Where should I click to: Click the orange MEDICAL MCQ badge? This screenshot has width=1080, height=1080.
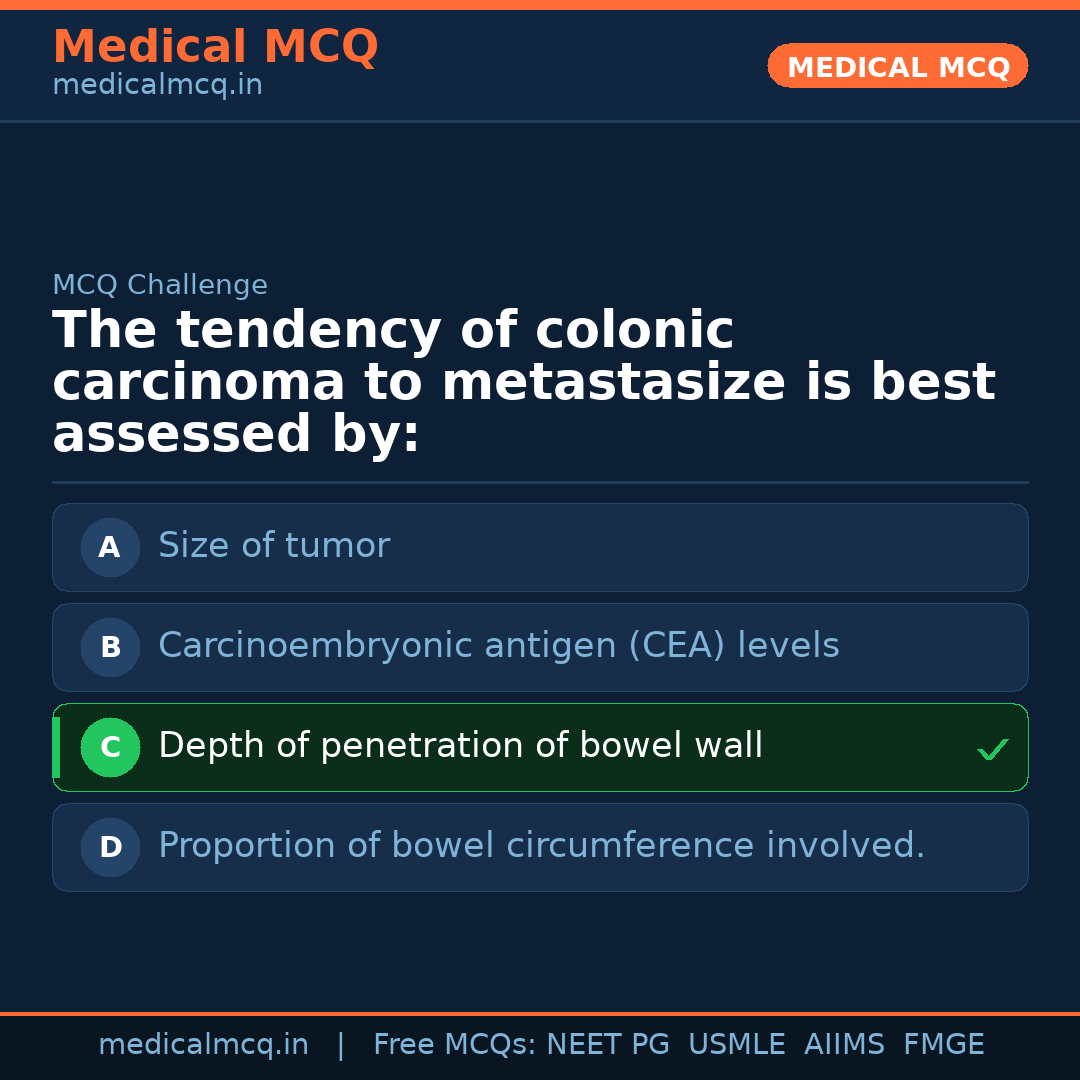(897, 66)
